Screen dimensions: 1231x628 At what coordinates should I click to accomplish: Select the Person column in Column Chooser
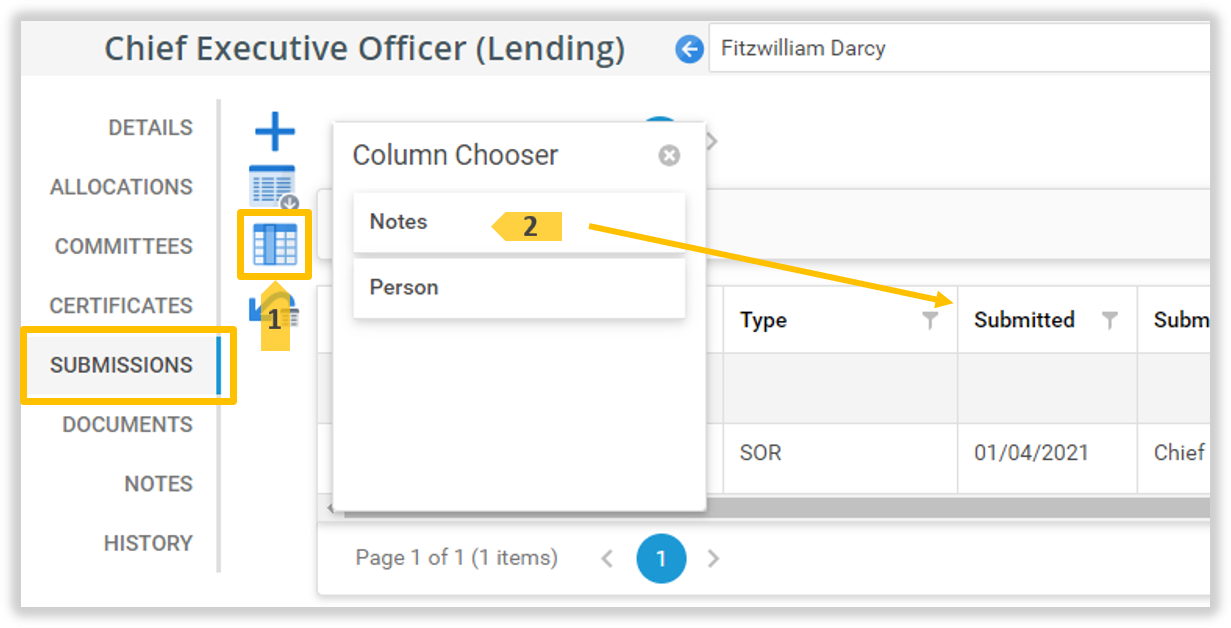tap(404, 288)
